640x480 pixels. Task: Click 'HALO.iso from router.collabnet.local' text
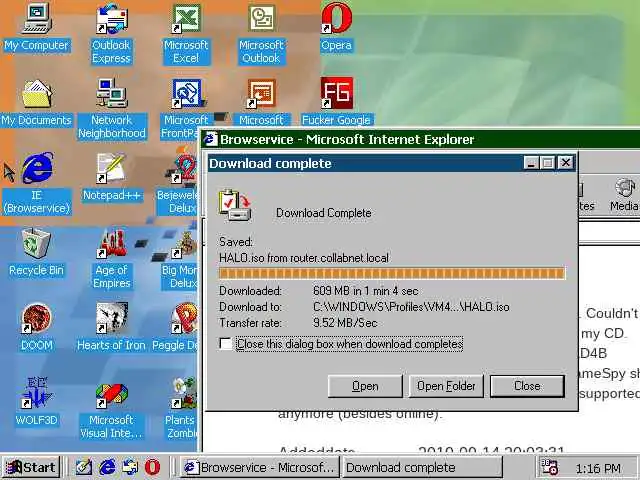304,258
